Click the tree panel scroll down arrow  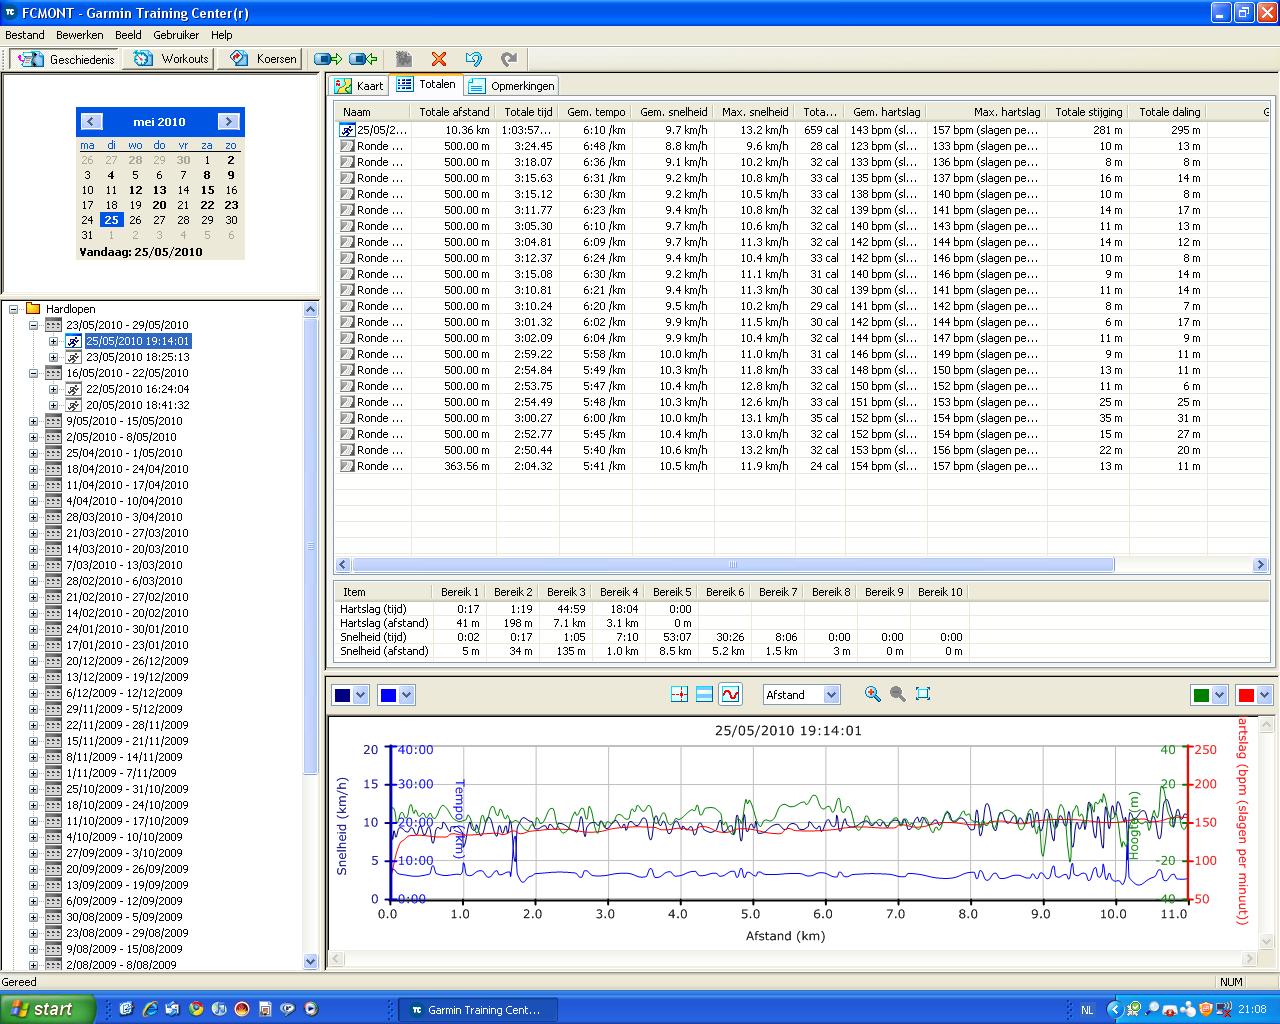310,962
